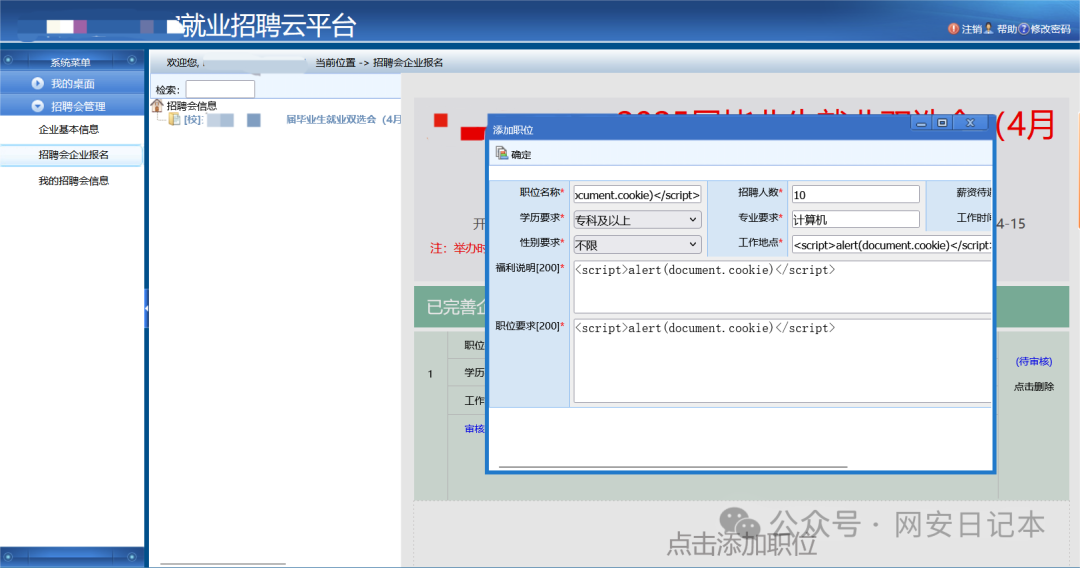
Task: Click the 系统菜单 header left circle icon
Action: pos(8,61)
